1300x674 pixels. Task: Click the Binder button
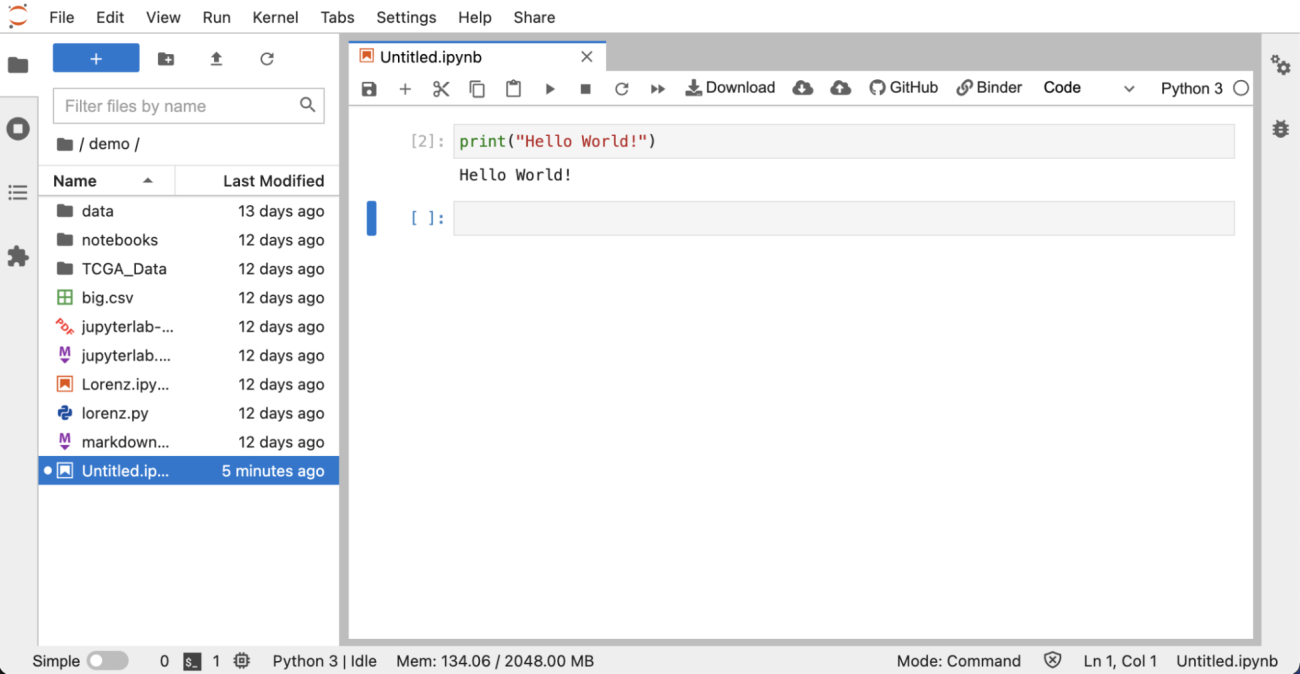[x=989, y=88]
